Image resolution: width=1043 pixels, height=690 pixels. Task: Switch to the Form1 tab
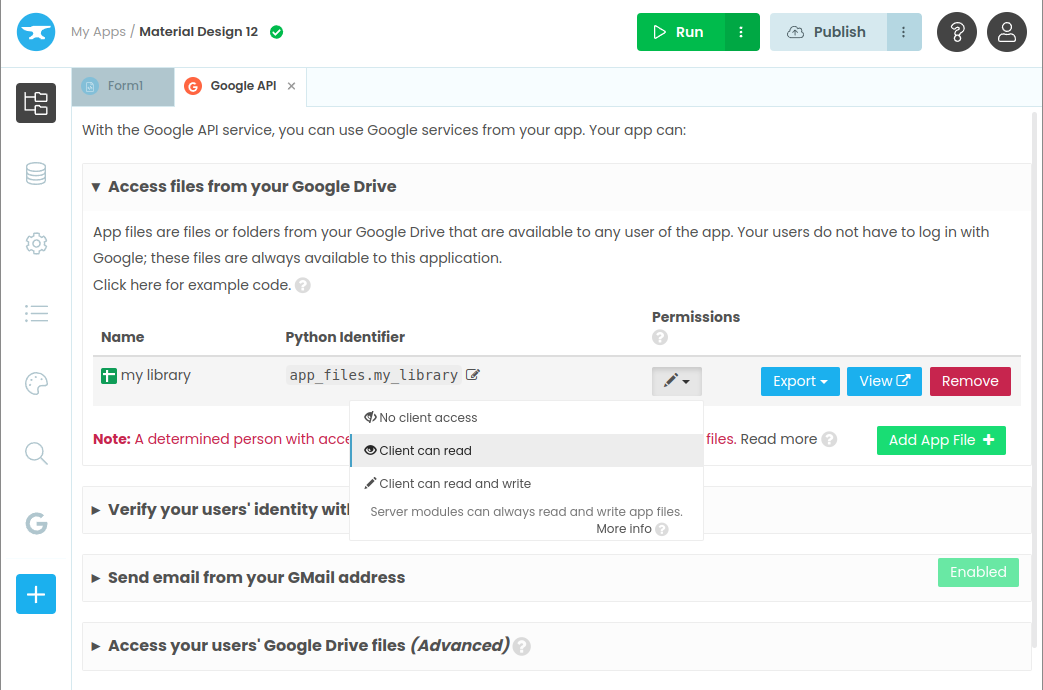point(123,86)
